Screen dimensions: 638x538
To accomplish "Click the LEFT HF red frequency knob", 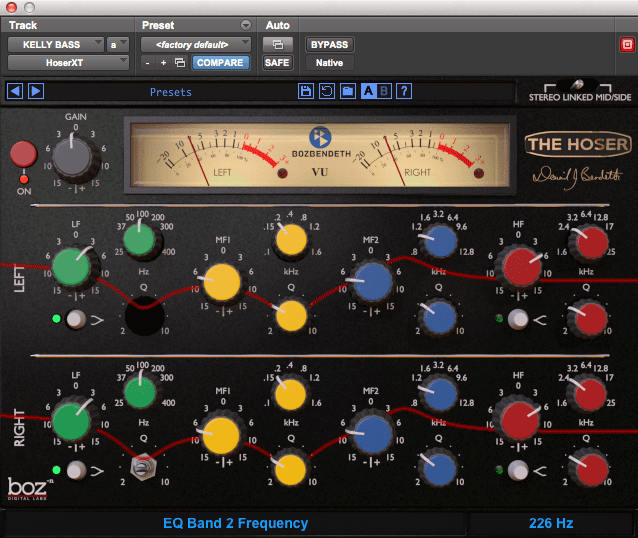I will pyautogui.click(x=590, y=243).
